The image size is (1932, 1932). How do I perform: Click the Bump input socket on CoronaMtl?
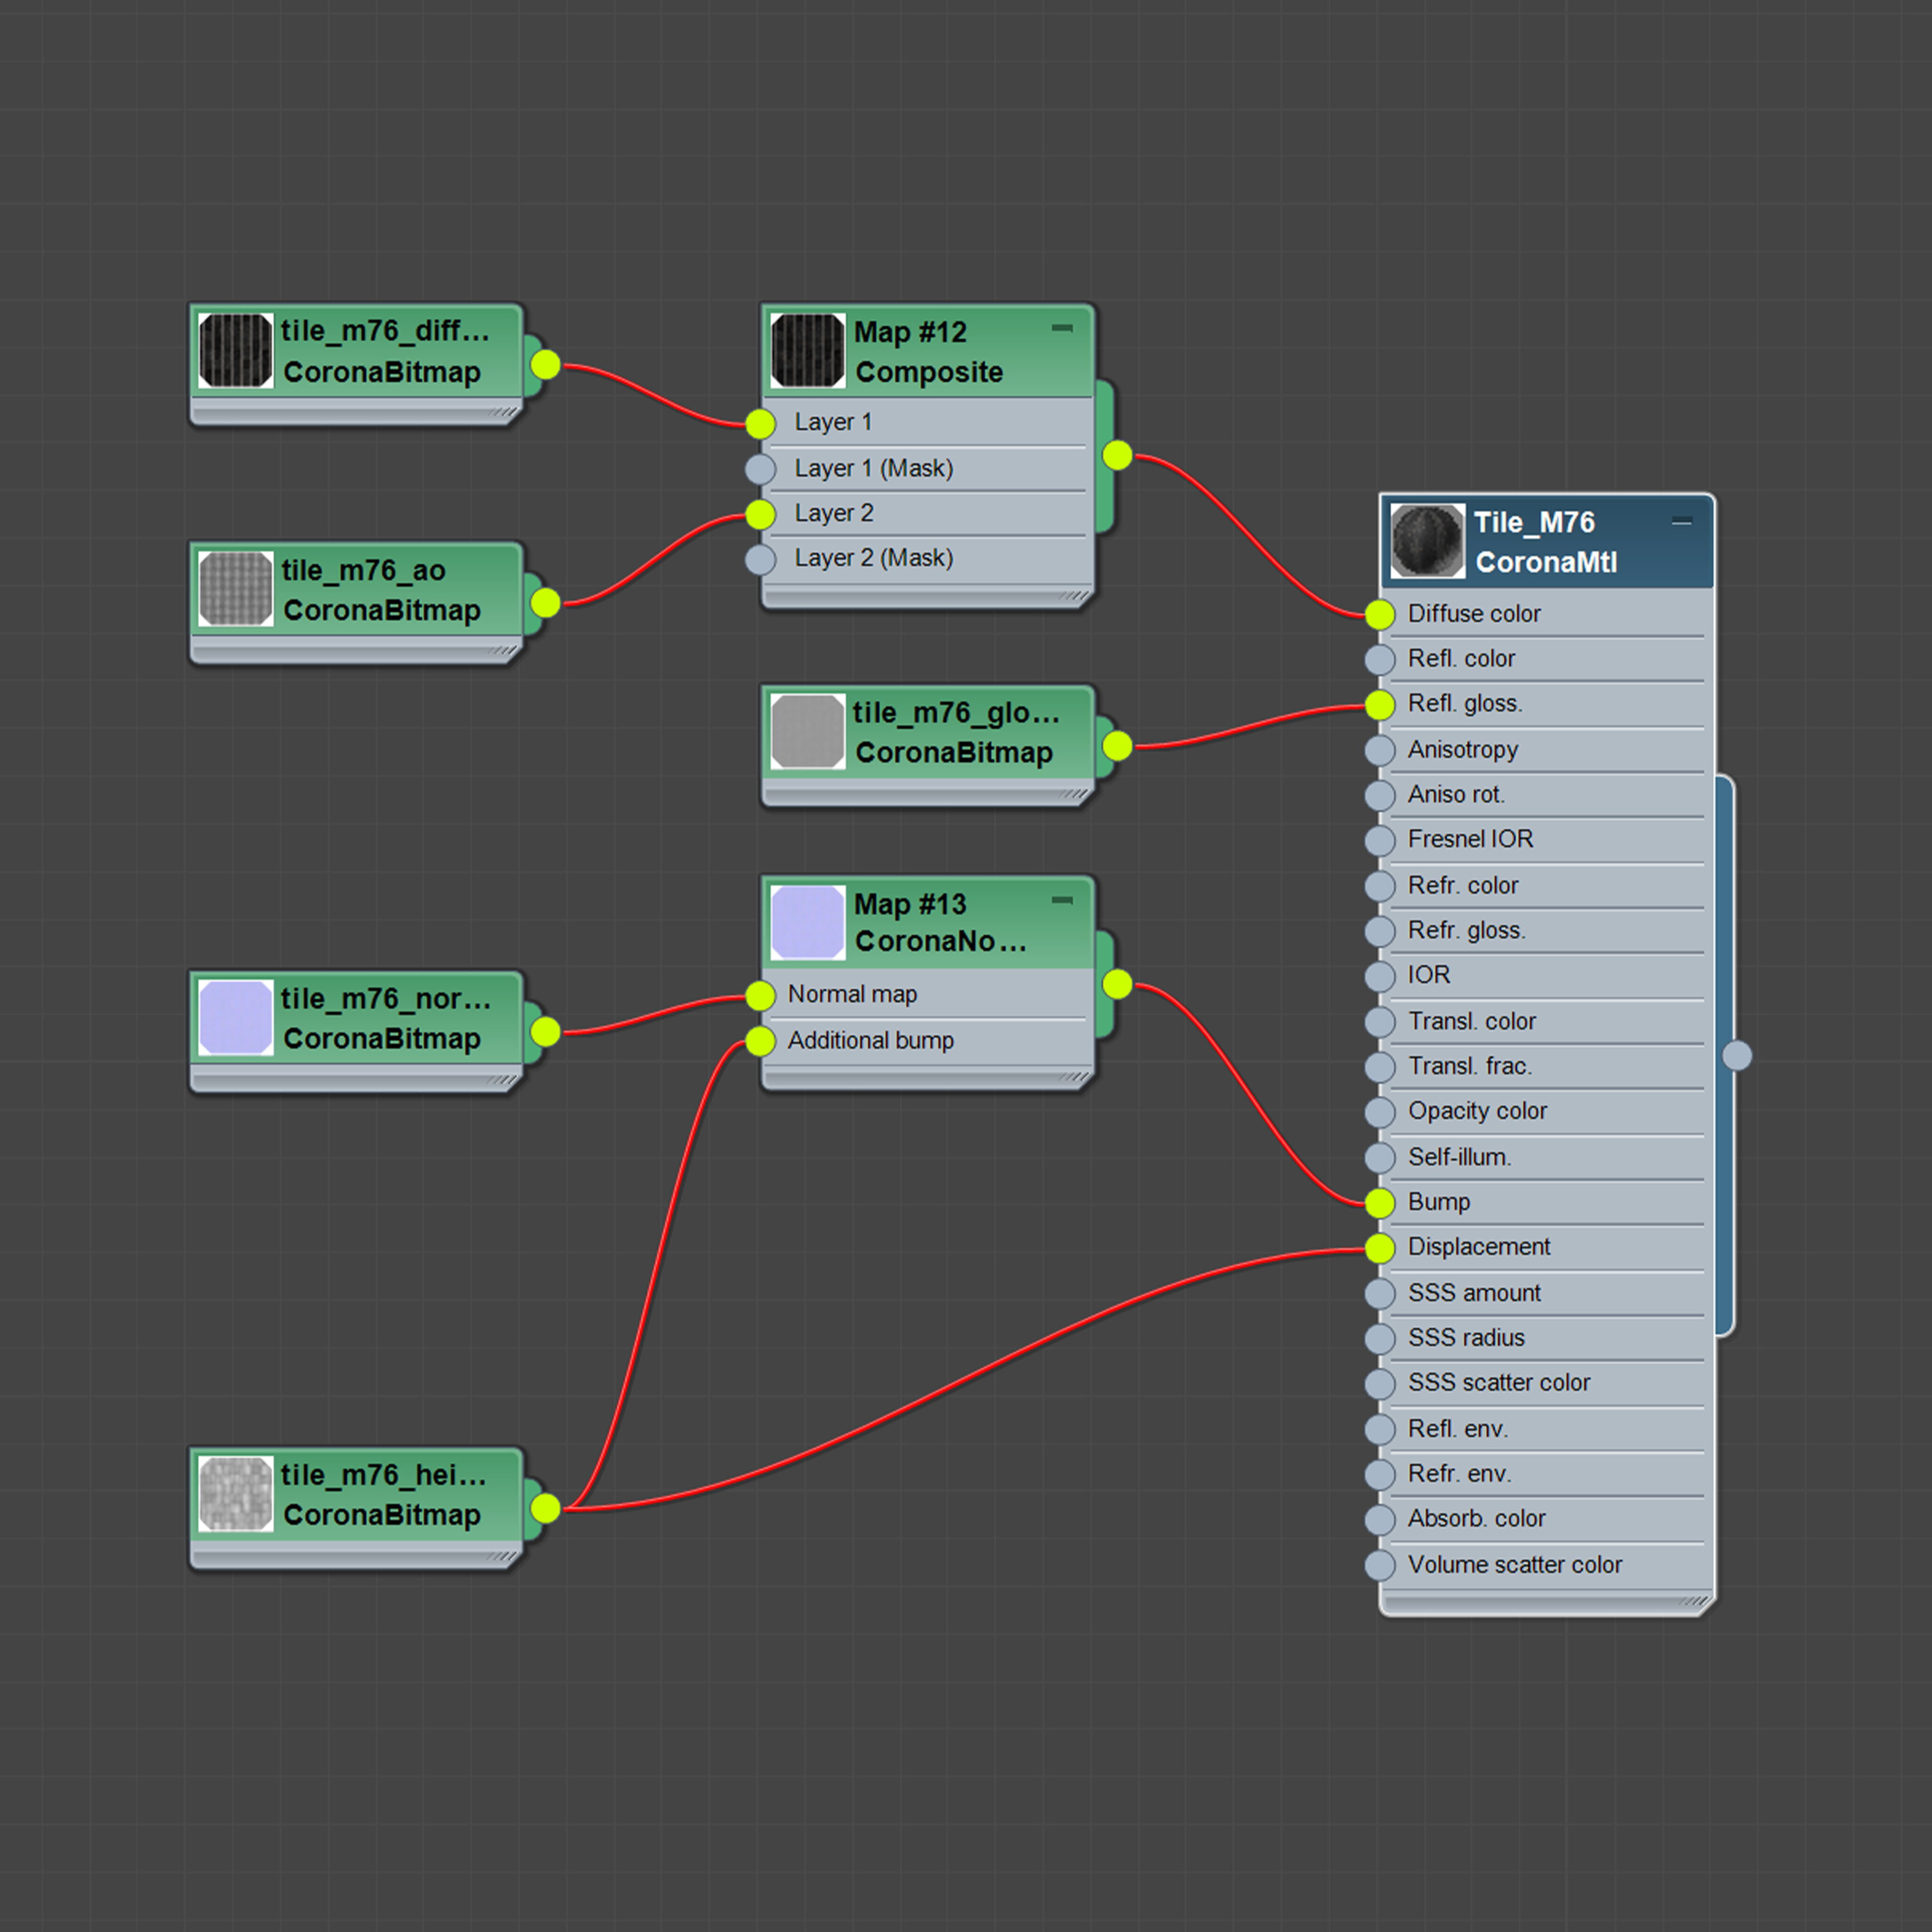[1379, 1203]
